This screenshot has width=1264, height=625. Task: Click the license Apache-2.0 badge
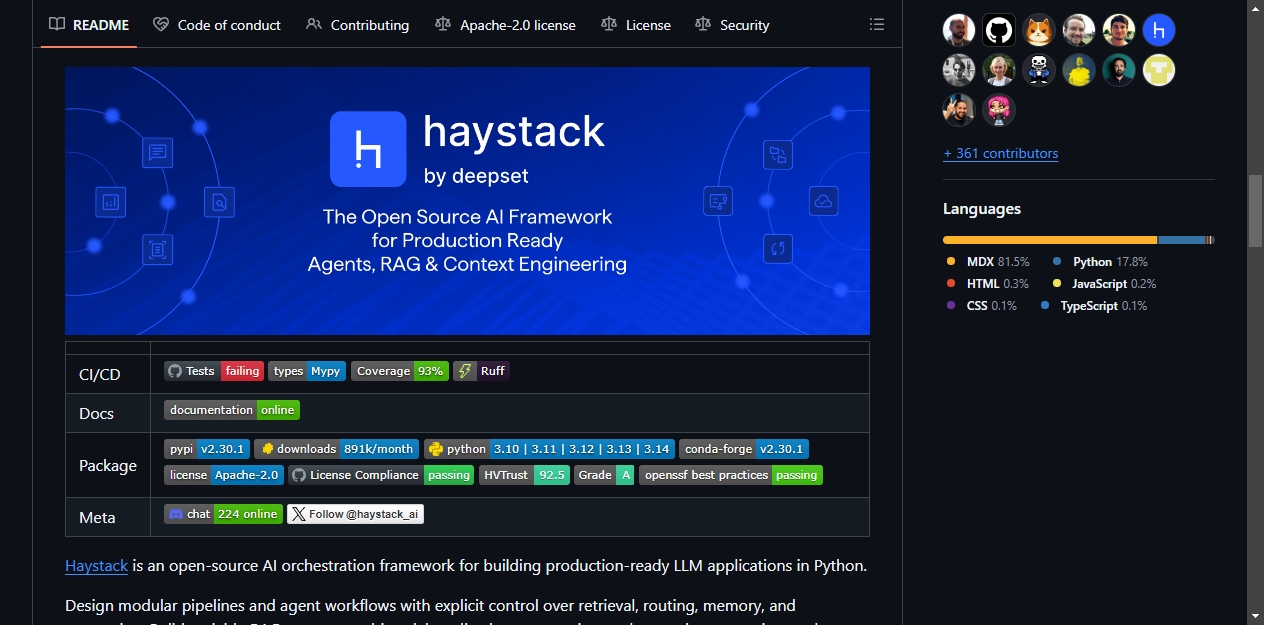224,475
